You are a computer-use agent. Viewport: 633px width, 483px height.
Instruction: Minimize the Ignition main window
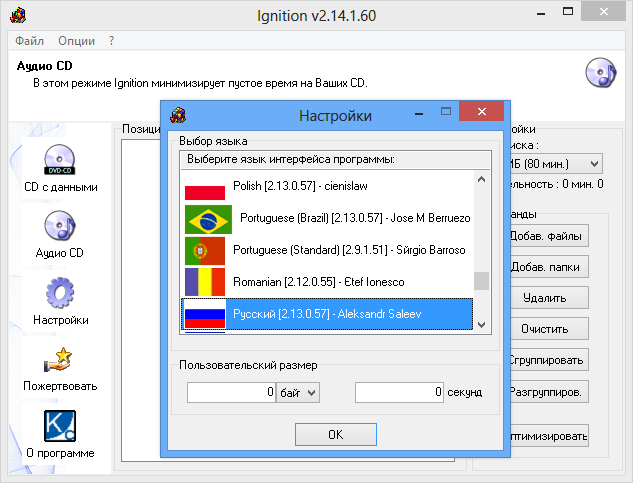(541, 14)
